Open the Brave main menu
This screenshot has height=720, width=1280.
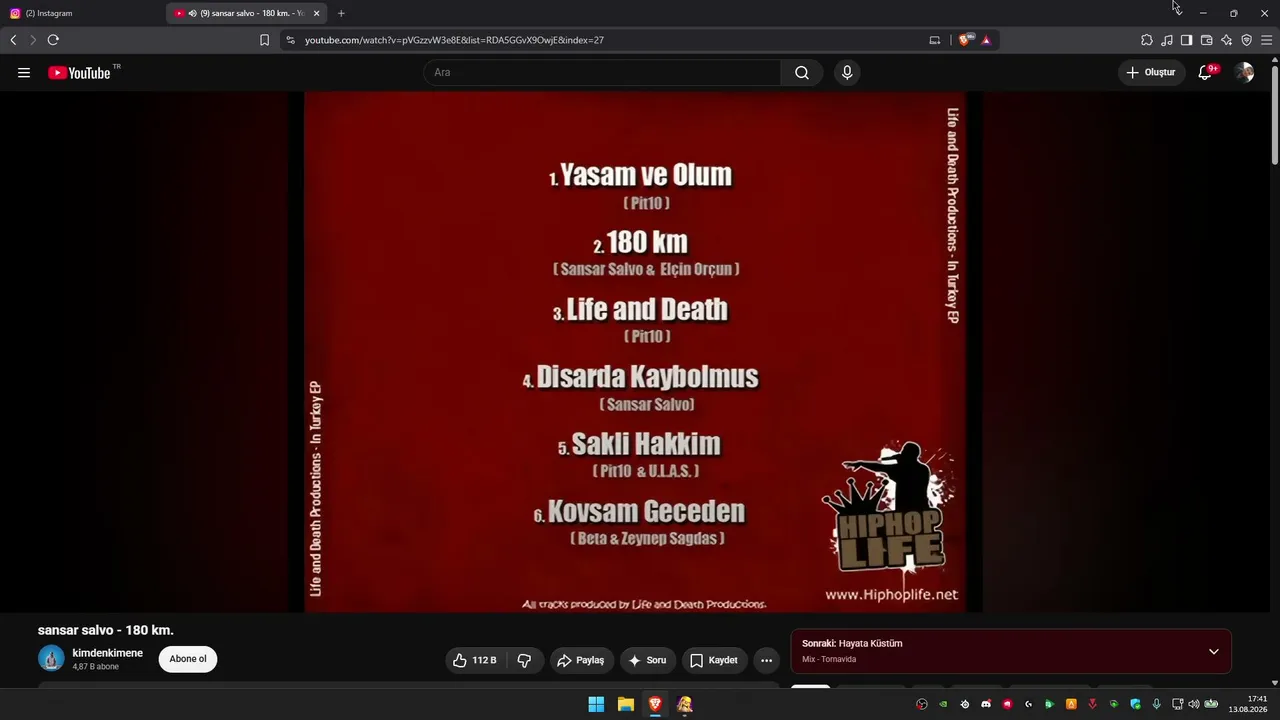(1266, 40)
